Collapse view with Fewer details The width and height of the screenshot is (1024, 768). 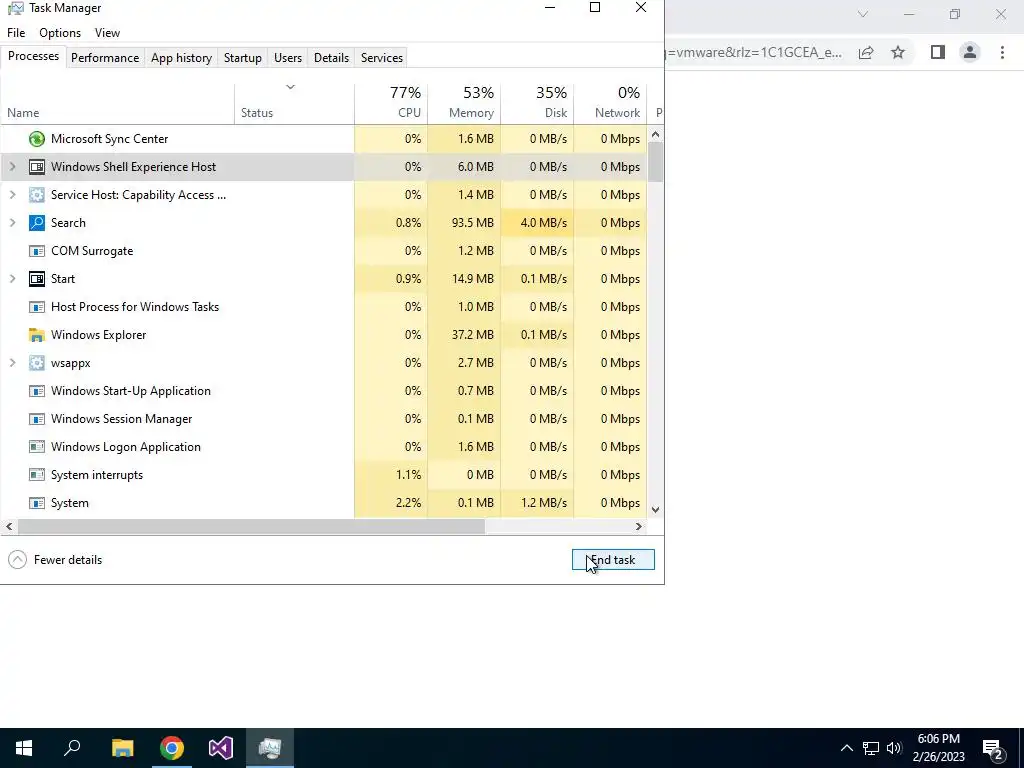55,560
